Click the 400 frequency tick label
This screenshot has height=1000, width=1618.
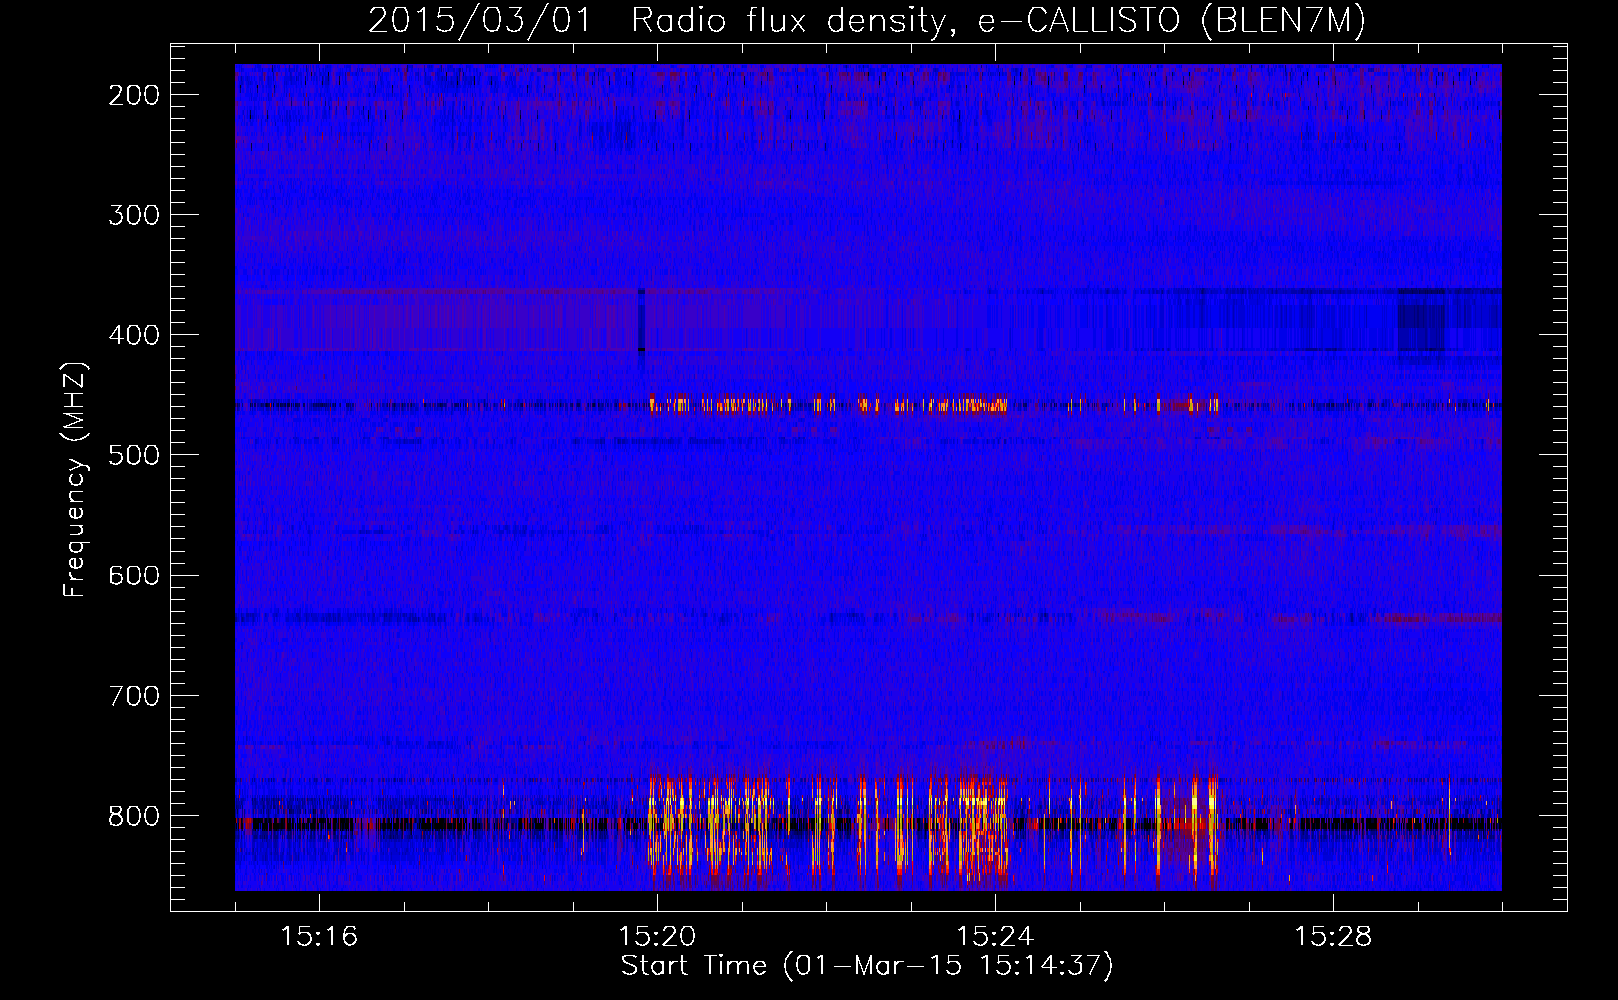134,335
